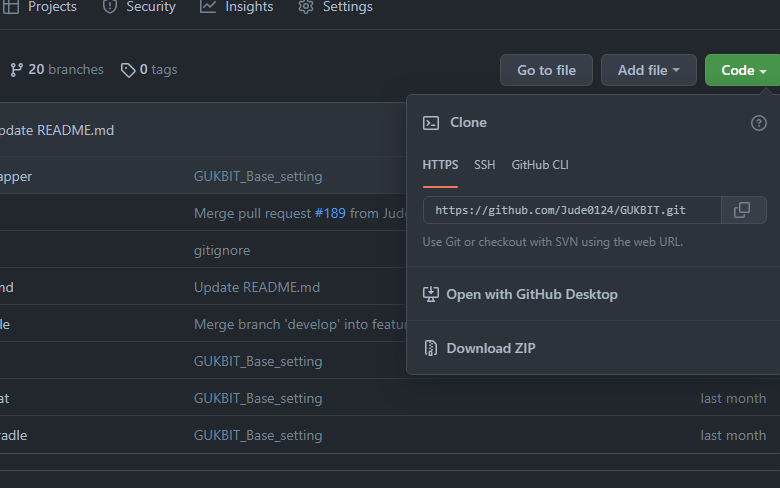Screen dimensions: 780x488
Task: Click the Clone terminal icon
Action: pyautogui.click(x=431, y=123)
